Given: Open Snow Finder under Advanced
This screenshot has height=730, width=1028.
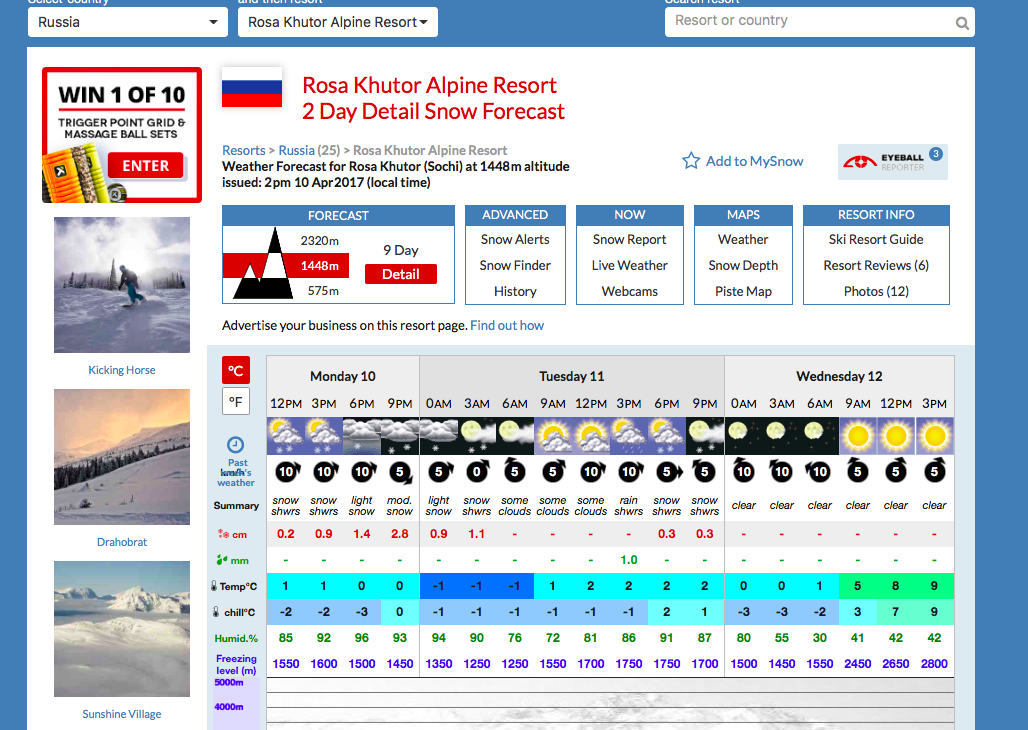Looking at the screenshot, I should (x=515, y=265).
